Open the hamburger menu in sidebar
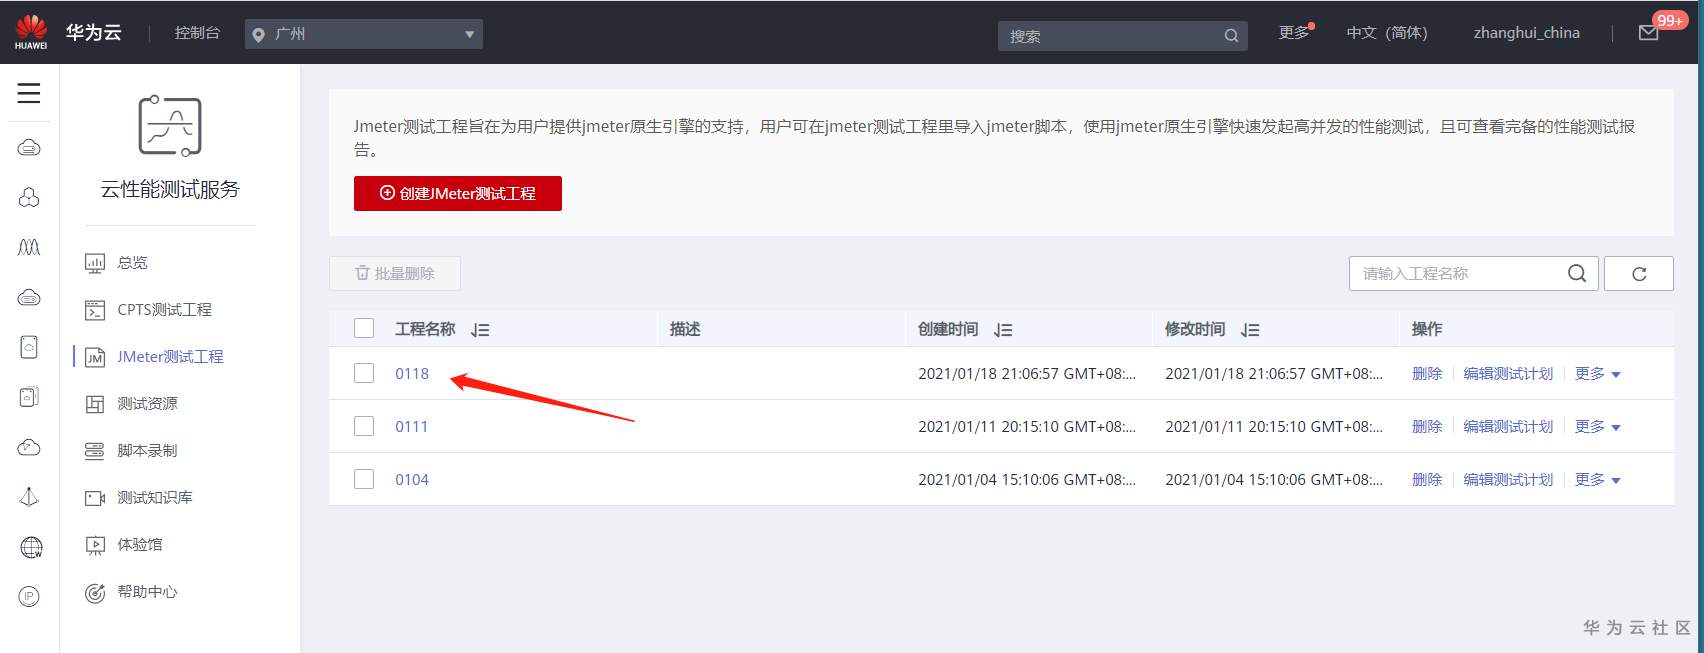Viewport: 1704px width, 653px height. [29, 93]
